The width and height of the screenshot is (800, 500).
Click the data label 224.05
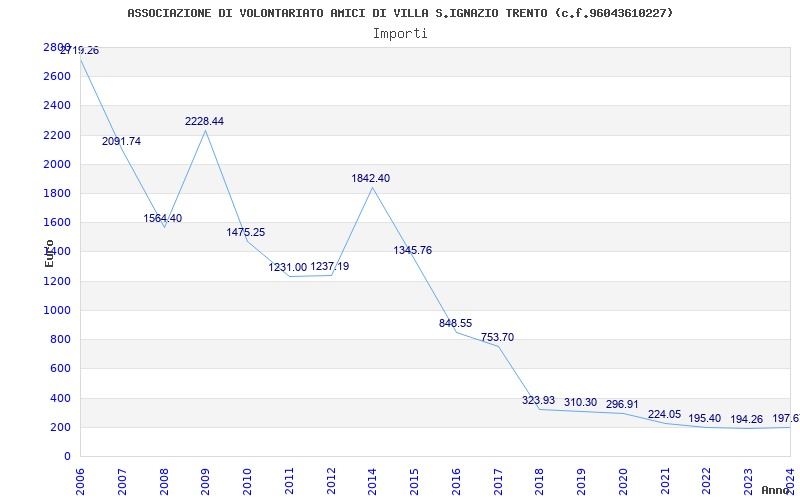(664, 414)
